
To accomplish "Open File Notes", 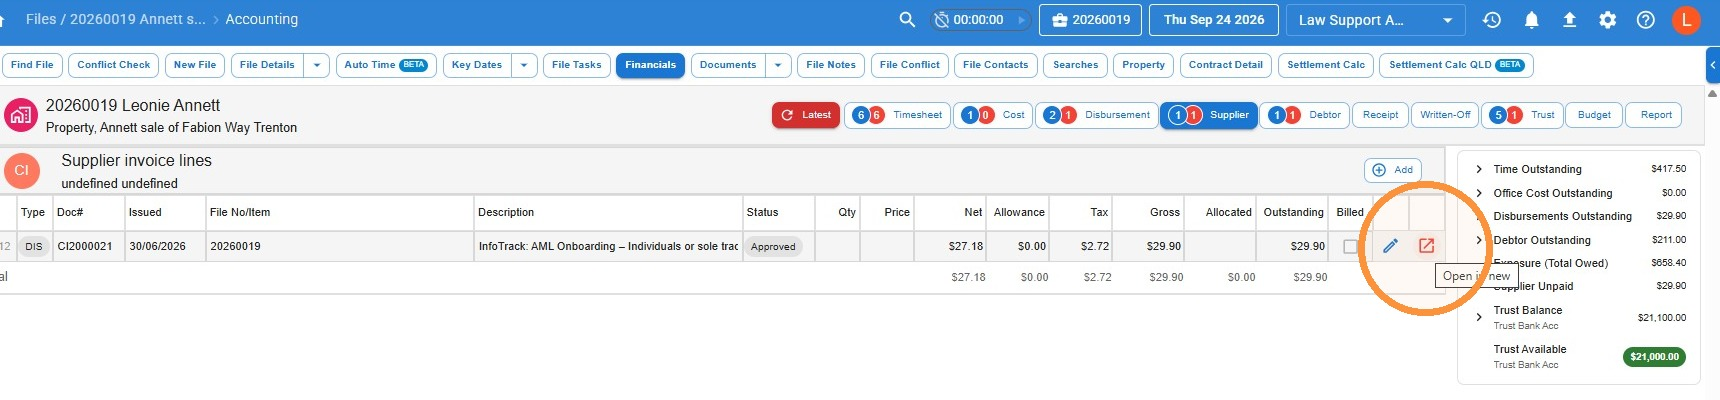I will 831,65.
